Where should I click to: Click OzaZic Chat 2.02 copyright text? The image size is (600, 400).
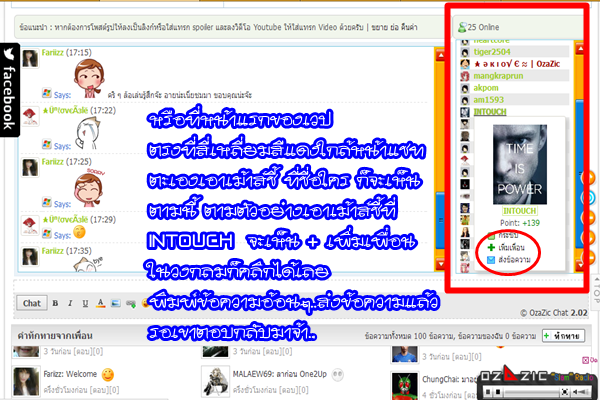554,313
